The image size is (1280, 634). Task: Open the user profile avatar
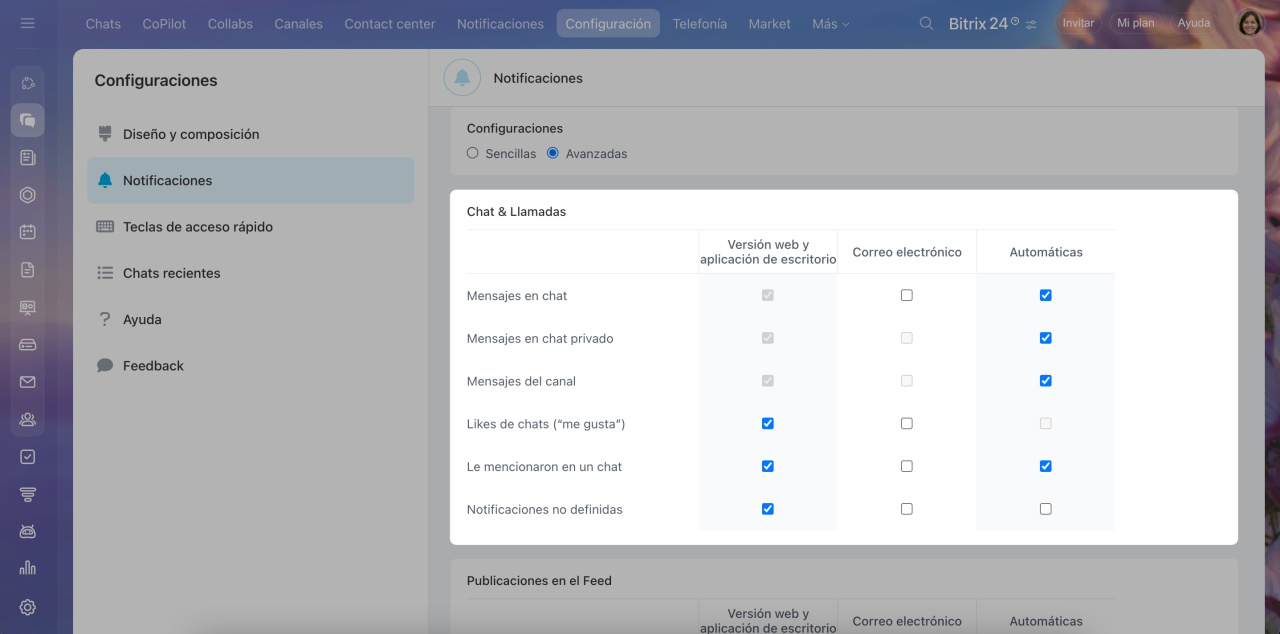pyautogui.click(x=1250, y=23)
